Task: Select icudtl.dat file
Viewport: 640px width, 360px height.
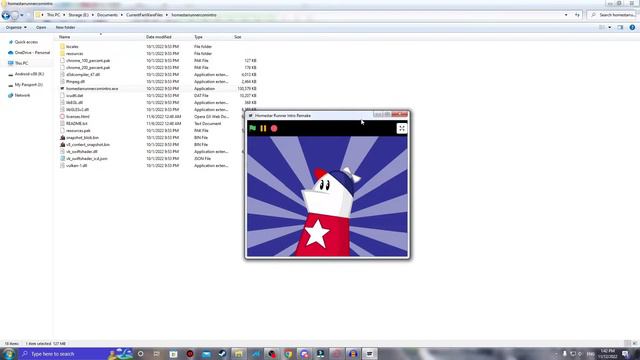Action: (74, 96)
